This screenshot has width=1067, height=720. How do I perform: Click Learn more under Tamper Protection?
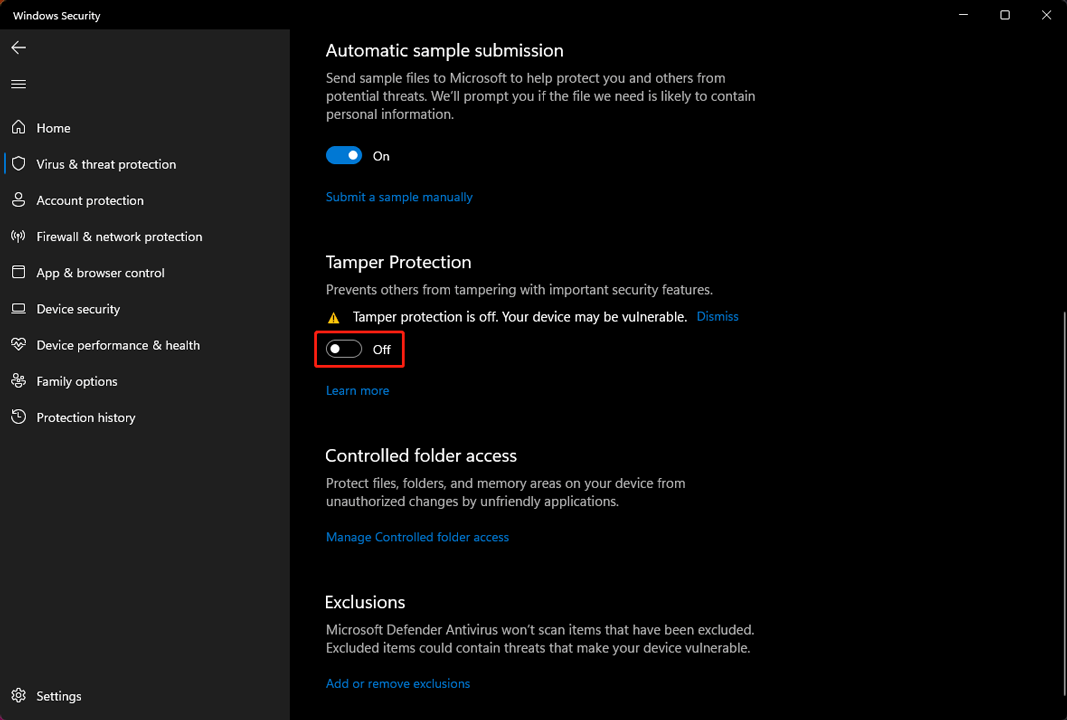[357, 391]
